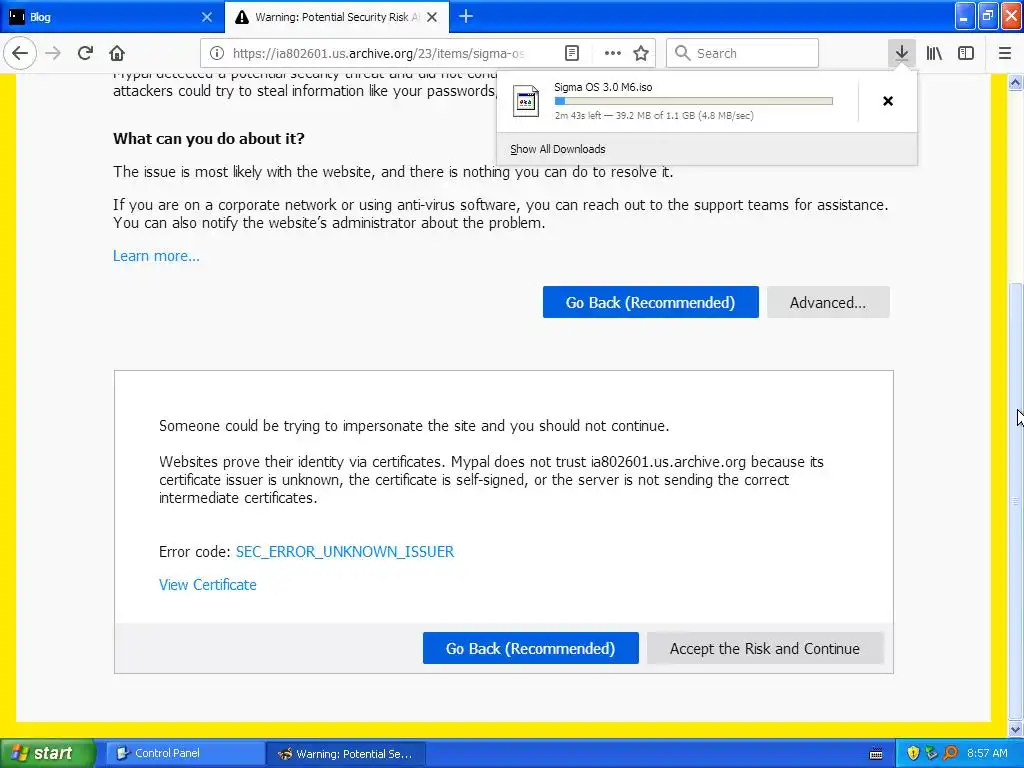Click Accept the Risk and Continue
This screenshot has height=768, width=1024.
tap(765, 648)
